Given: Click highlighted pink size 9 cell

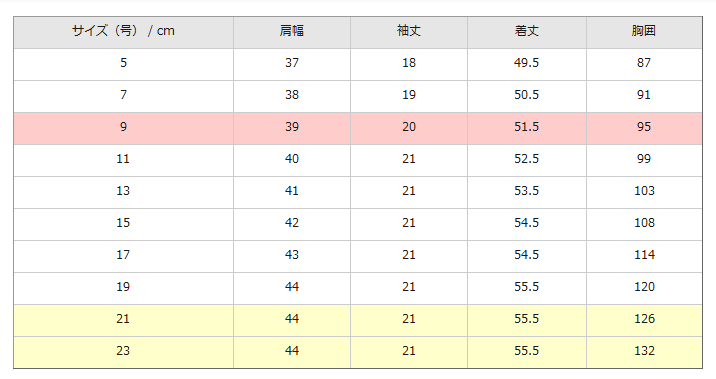Looking at the screenshot, I should (123, 128).
